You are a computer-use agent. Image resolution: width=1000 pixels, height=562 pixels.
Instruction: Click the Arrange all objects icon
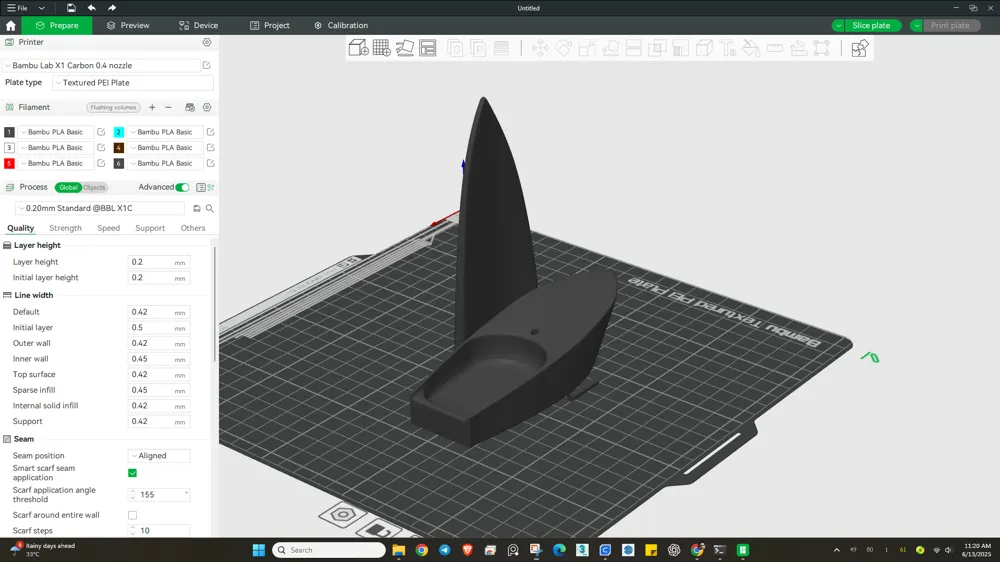coord(428,48)
